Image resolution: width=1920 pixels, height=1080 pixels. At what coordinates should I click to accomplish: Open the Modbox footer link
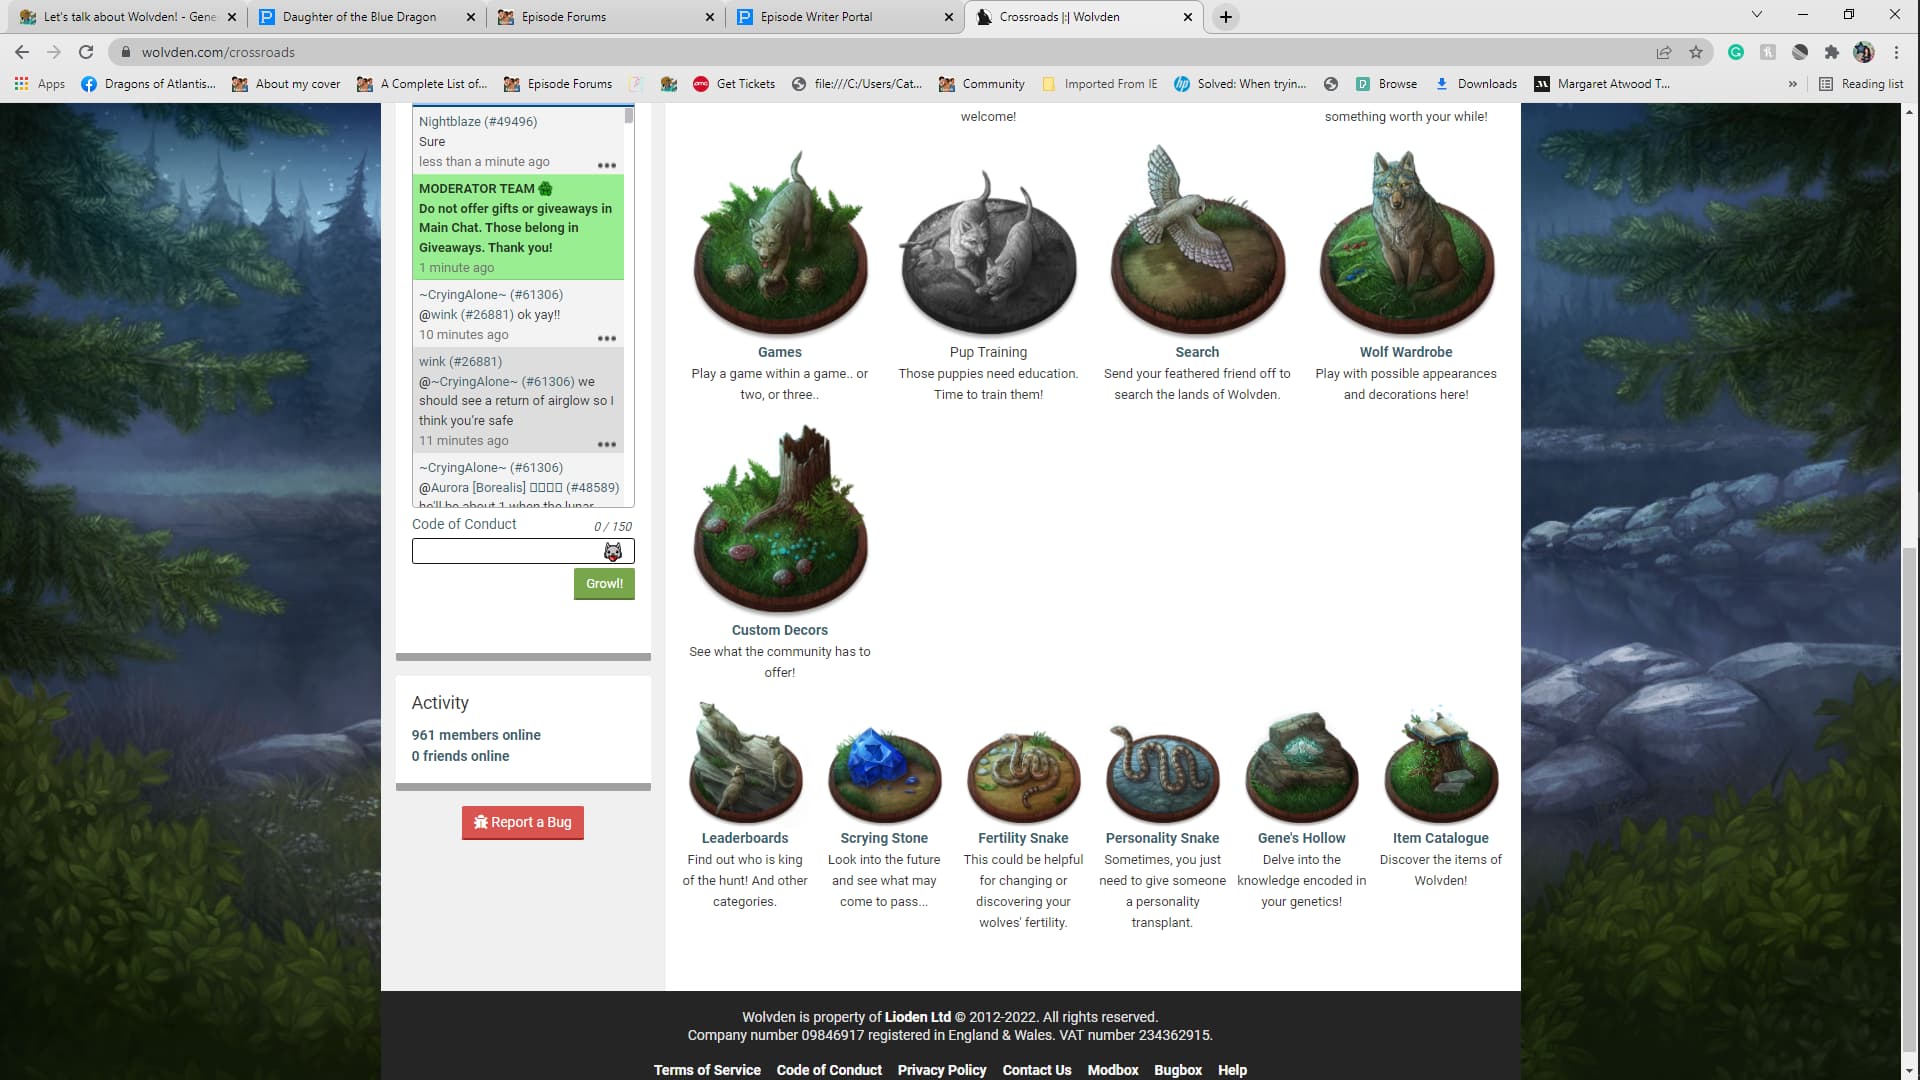coord(1113,1070)
